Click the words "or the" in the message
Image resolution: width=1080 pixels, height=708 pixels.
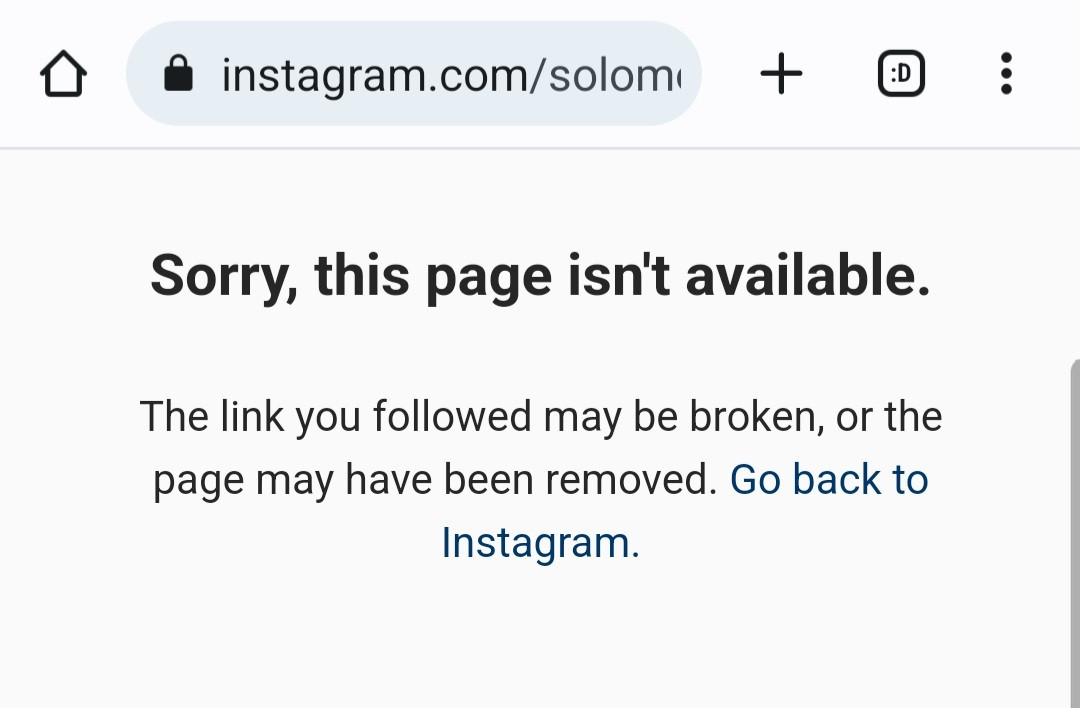[889, 417]
